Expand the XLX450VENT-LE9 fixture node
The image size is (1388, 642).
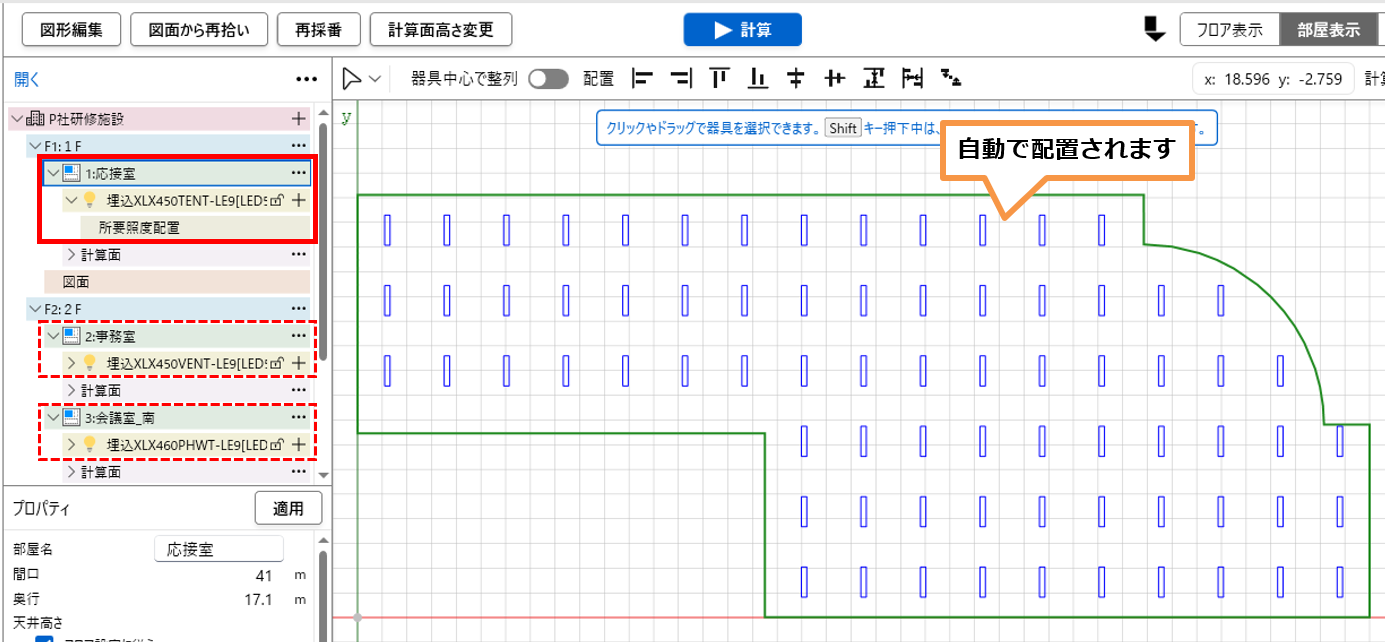point(71,362)
